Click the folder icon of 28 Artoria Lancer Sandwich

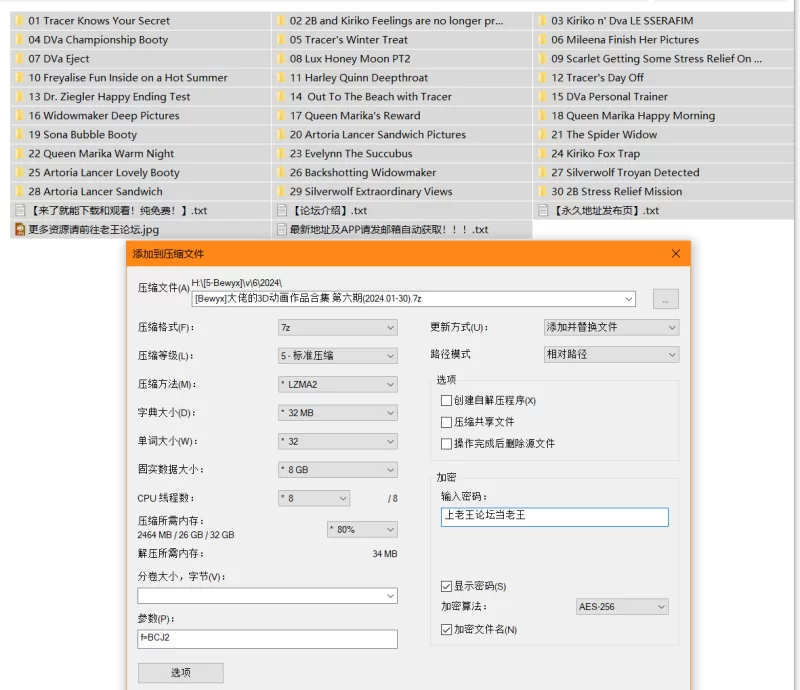20,191
